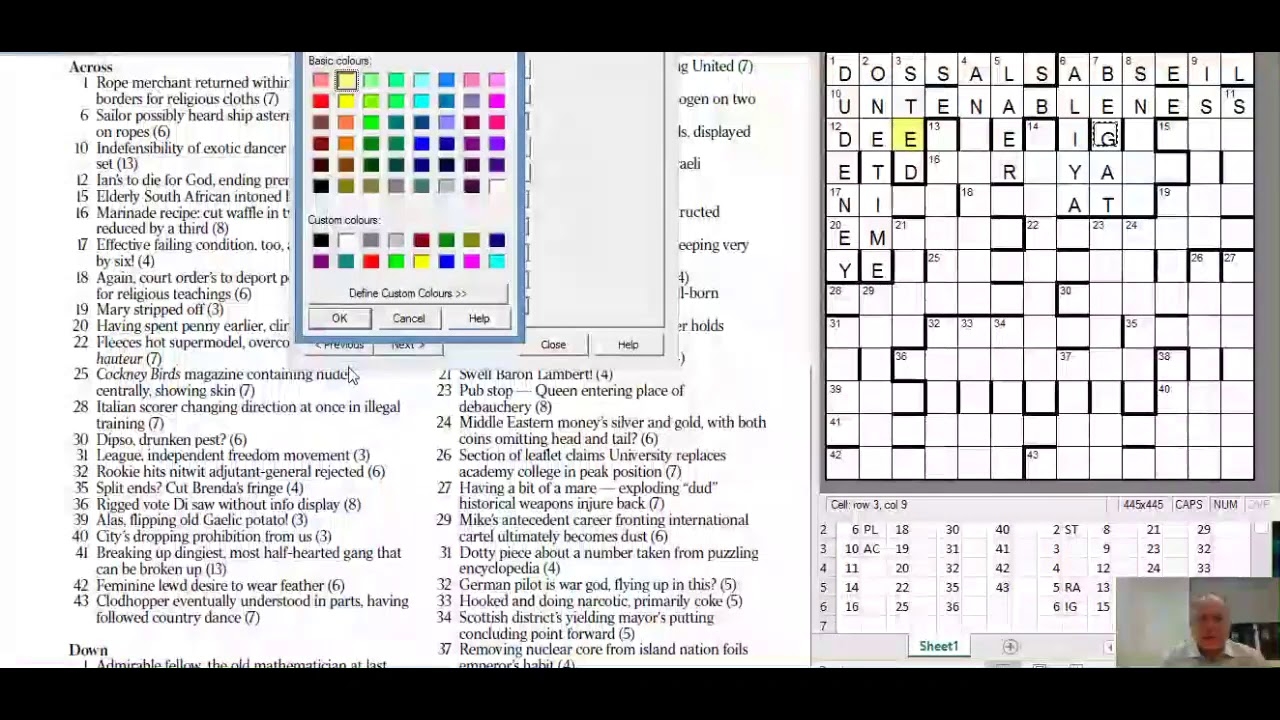Go back with the Previous button

click(340, 344)
